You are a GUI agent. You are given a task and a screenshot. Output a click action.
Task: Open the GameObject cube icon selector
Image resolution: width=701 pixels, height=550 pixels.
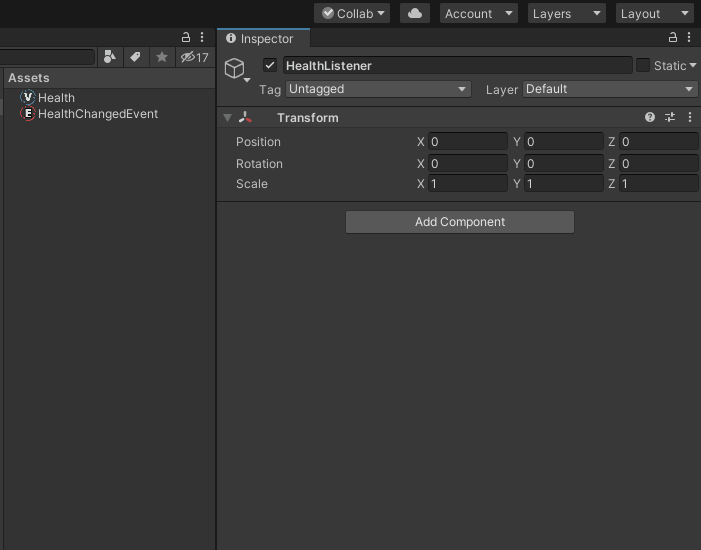tap(237, 70)
